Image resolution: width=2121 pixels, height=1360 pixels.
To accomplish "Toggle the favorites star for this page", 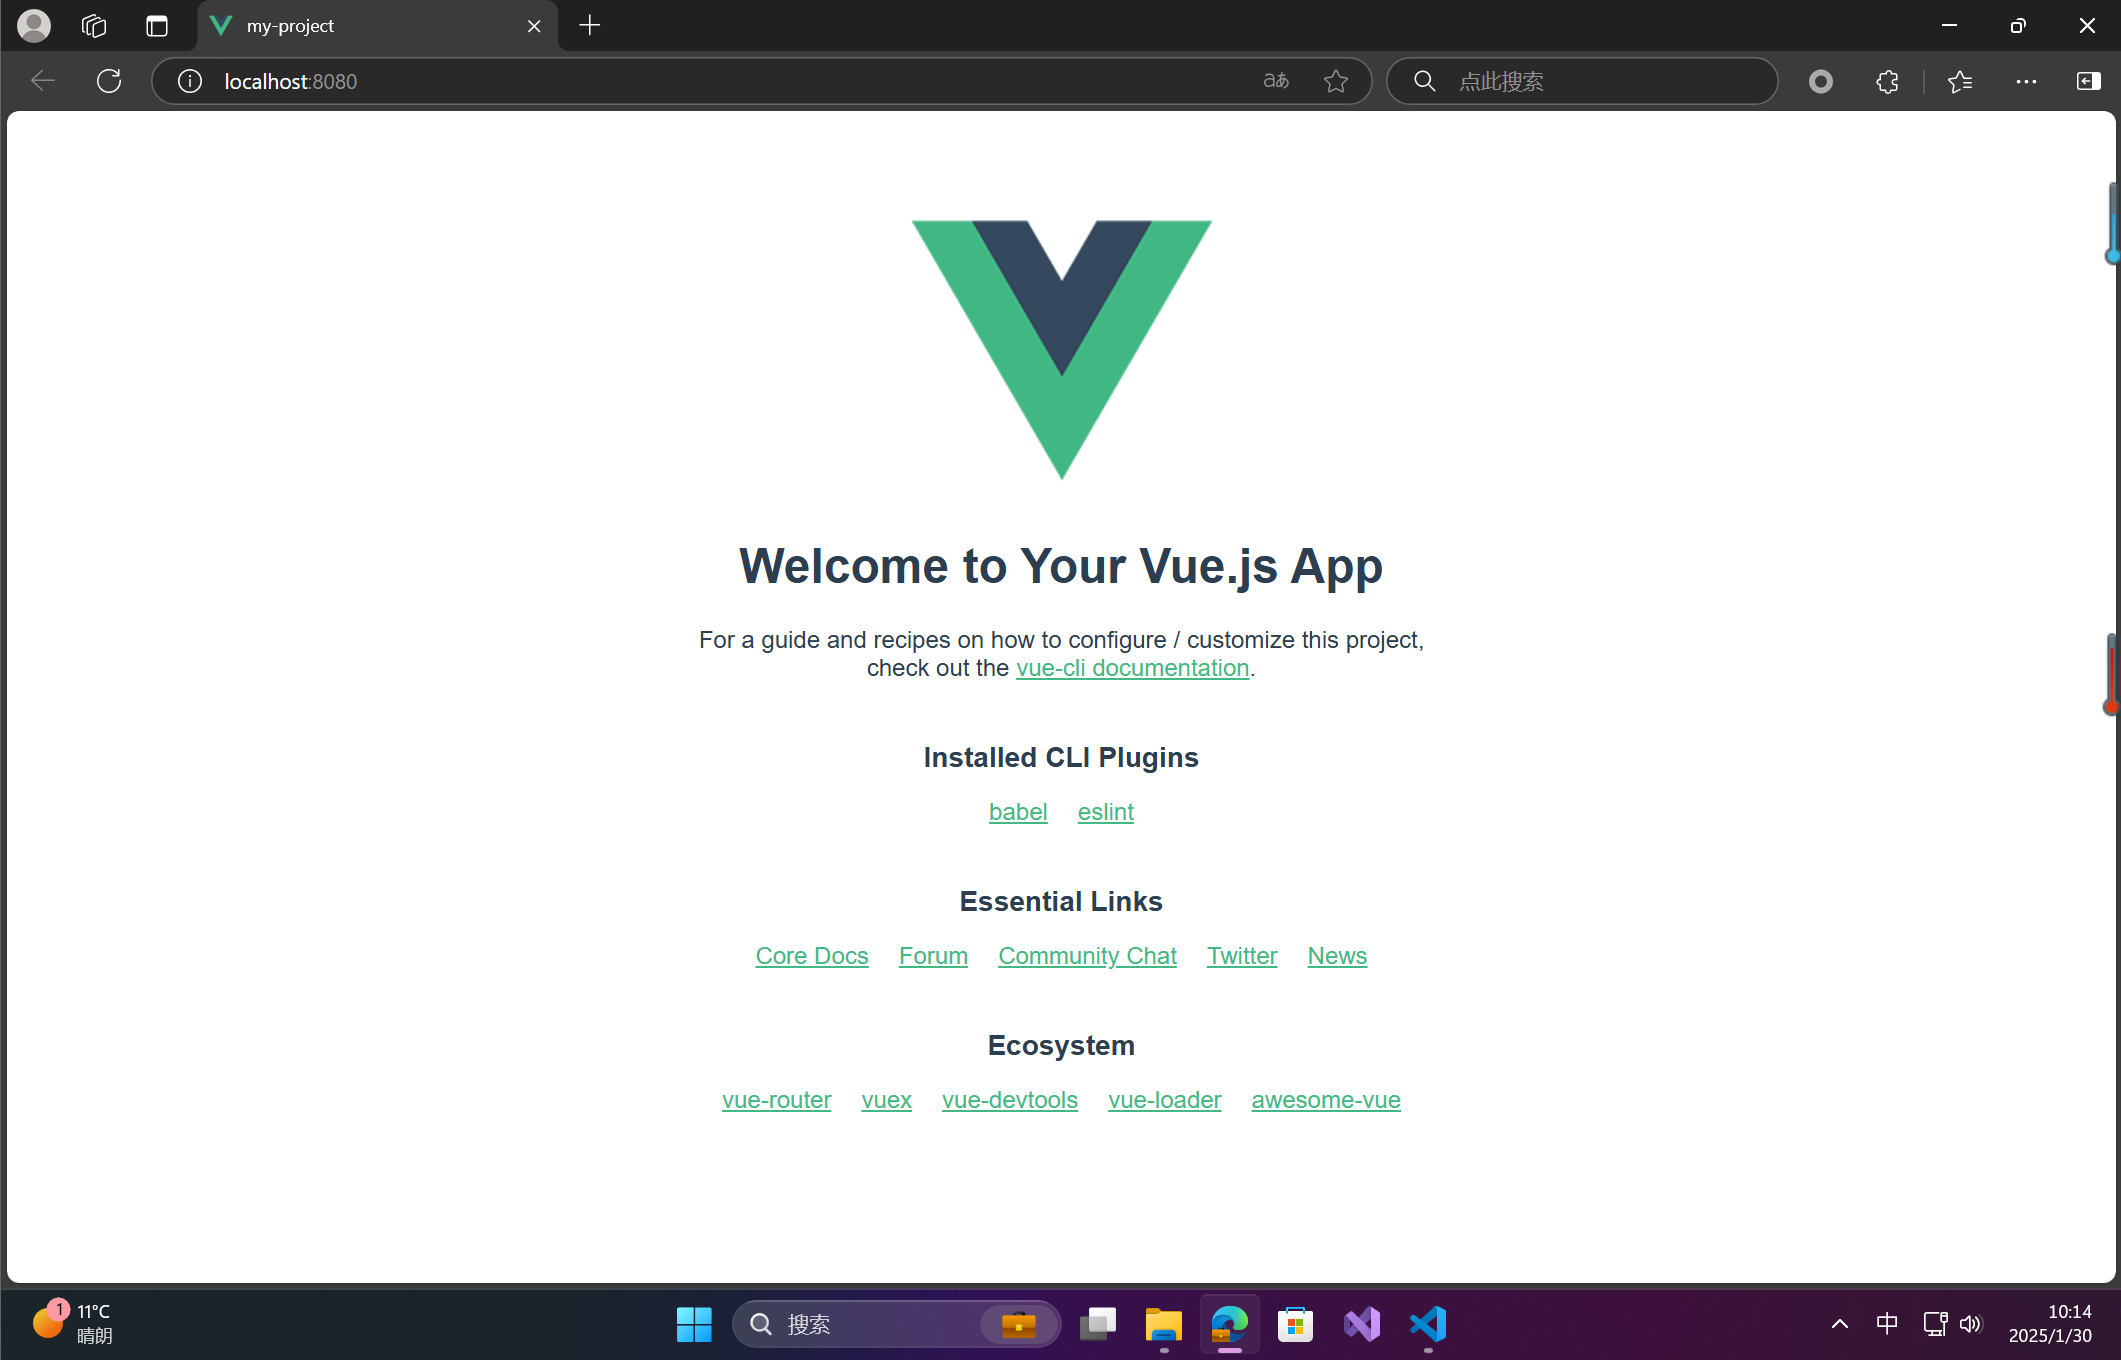I will point(1336,81).
